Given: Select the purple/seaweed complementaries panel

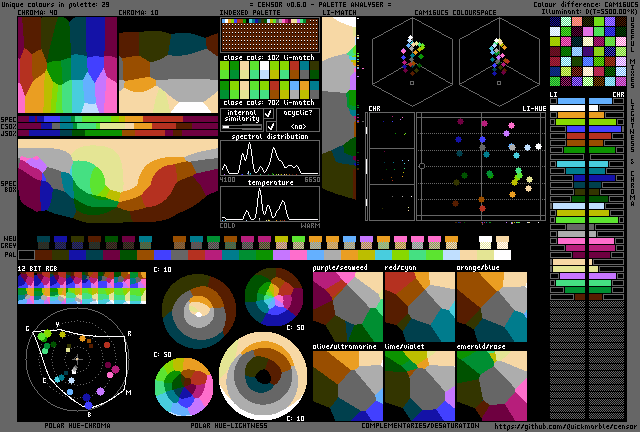Looking at the screenshot, I should pos(347,304).
